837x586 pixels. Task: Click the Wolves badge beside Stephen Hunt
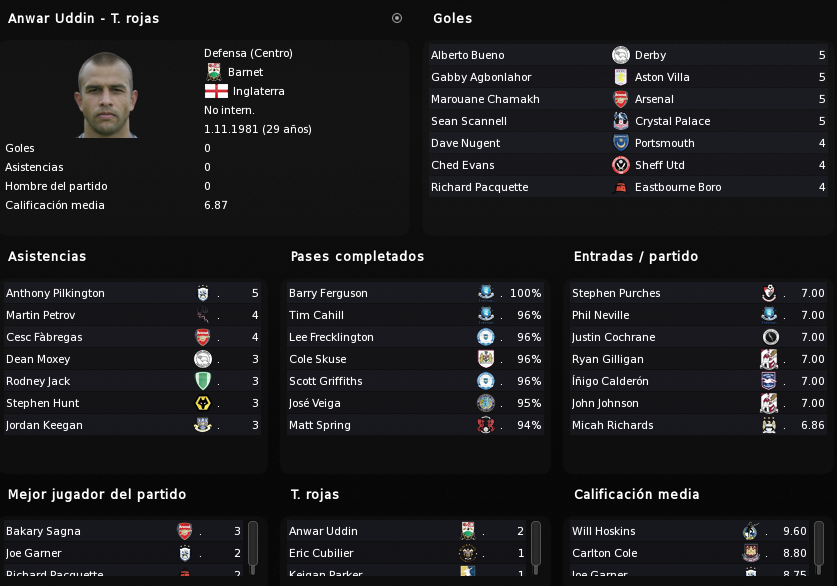(x=203, y=403)
